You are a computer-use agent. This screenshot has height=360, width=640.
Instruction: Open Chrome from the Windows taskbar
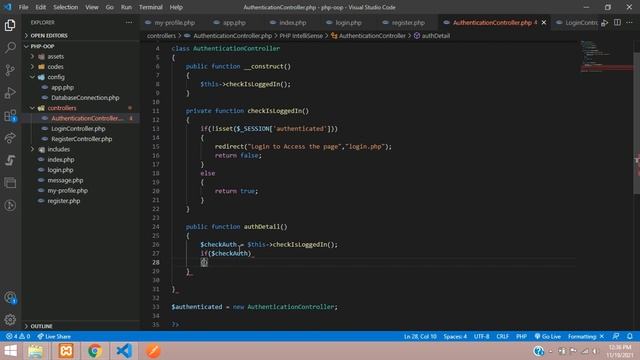coord(95,351)
